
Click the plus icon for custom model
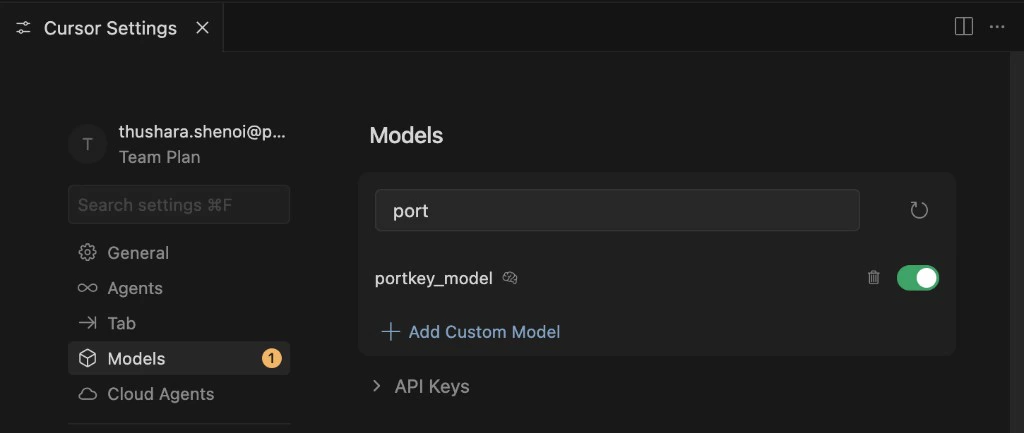click(391, 331)
